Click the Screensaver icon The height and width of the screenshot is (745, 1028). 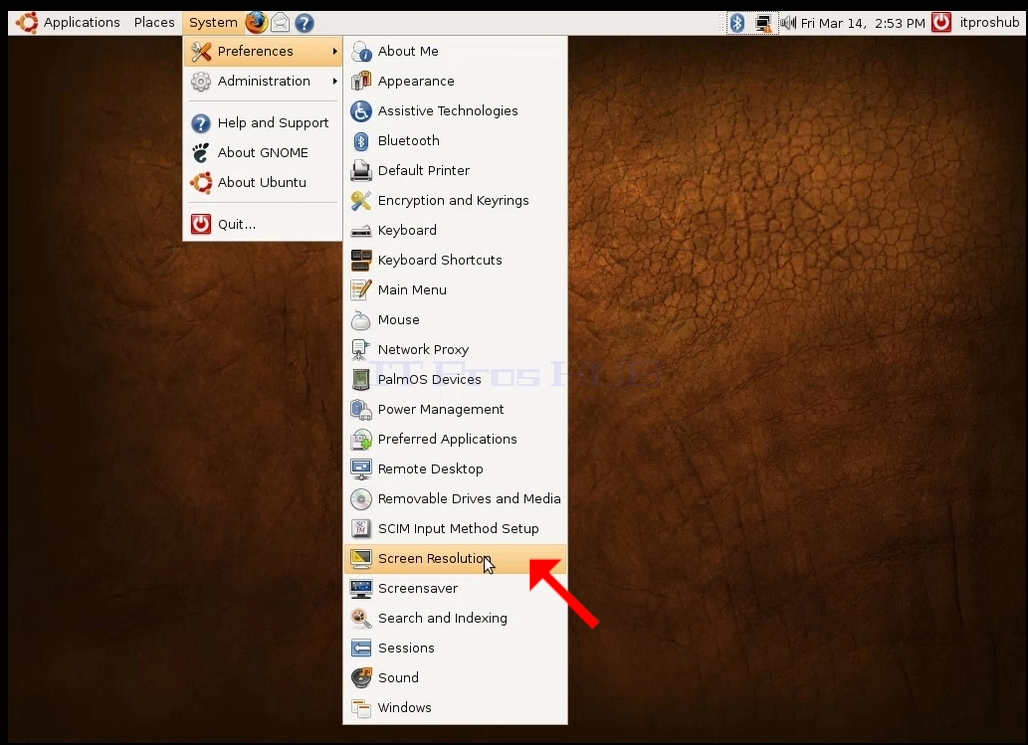[x=361, y=588]
